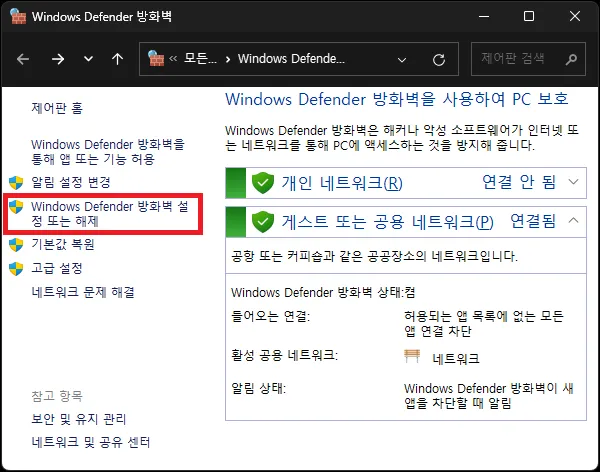This screenshot has height=472, width=600.
Task: Expand the address bar history dropdown
Action: [x=402, y=60]
